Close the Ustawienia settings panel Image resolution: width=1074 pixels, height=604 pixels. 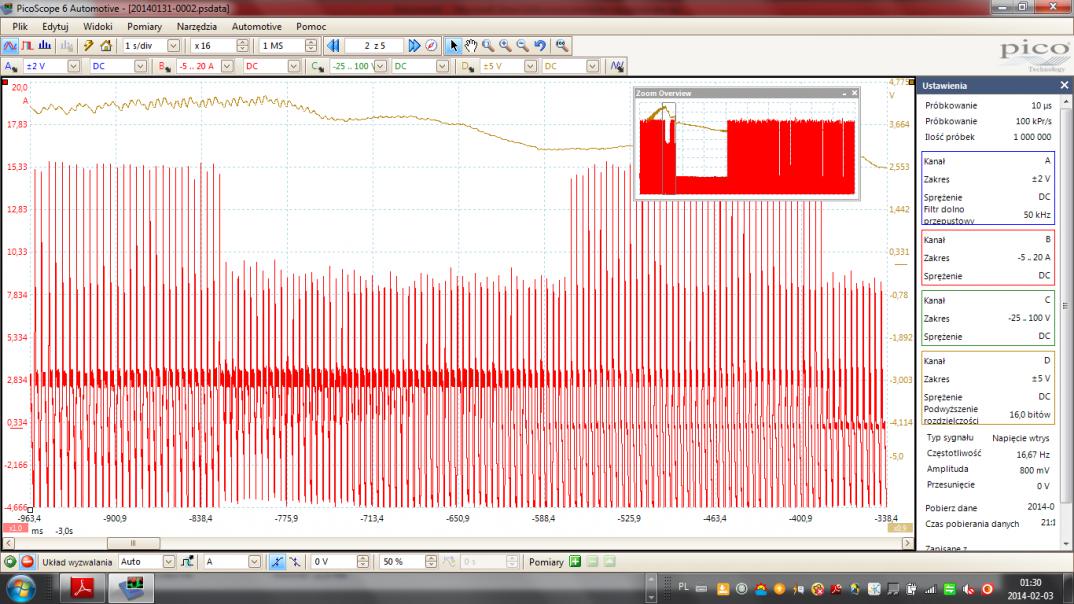pyautogui.click(x=1064, y=85)
